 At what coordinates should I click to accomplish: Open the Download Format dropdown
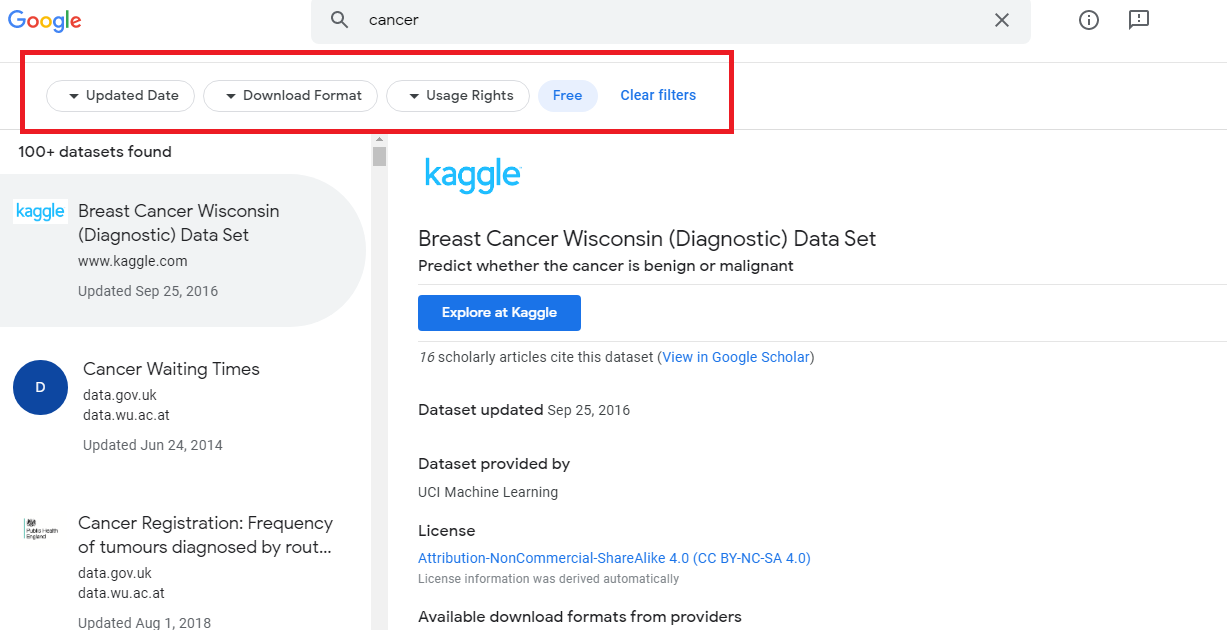290,96
